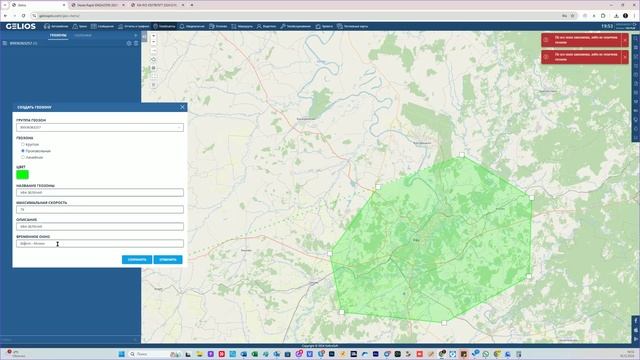The width and height of the screenshot is (640, 360).
Task: Click the list icon beside group name
Action: tap(5, 43)
